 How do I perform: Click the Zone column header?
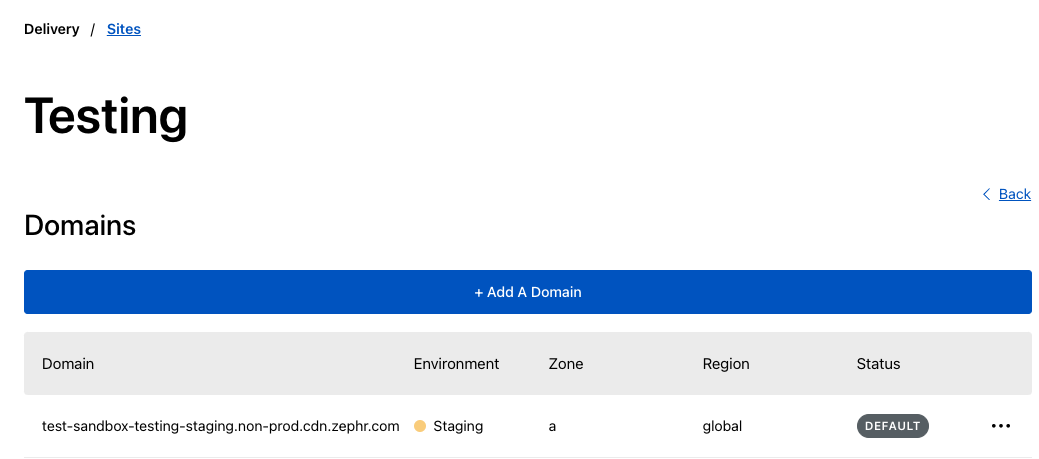point(566,364)
